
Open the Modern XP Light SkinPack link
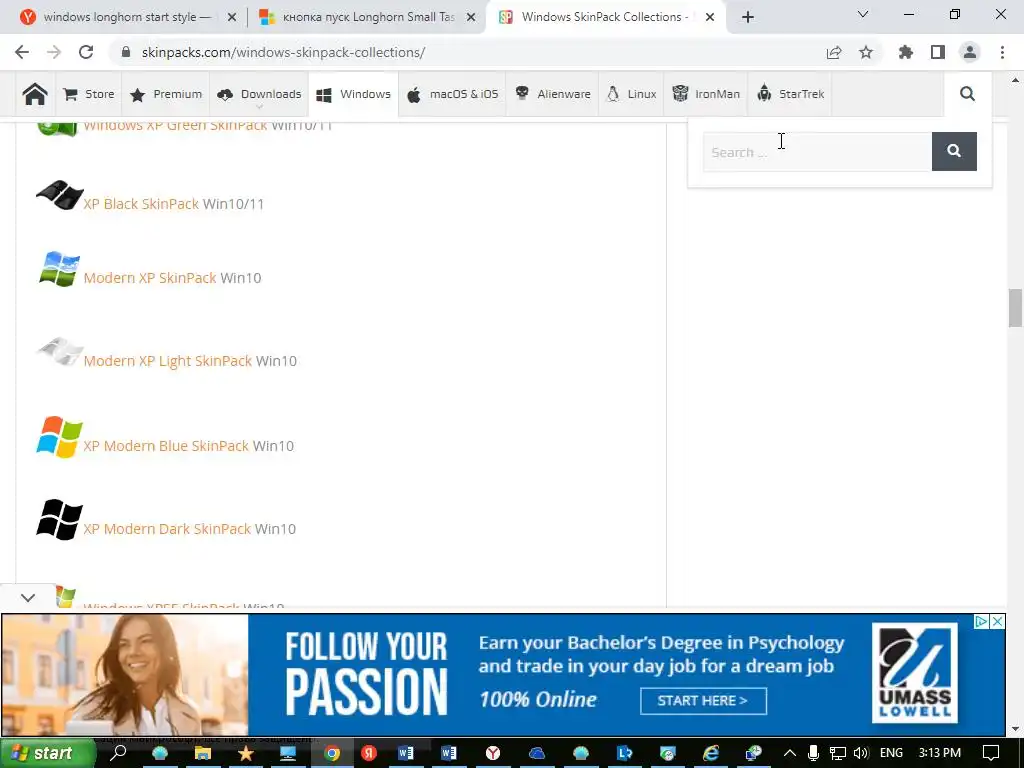coord(168,361)
